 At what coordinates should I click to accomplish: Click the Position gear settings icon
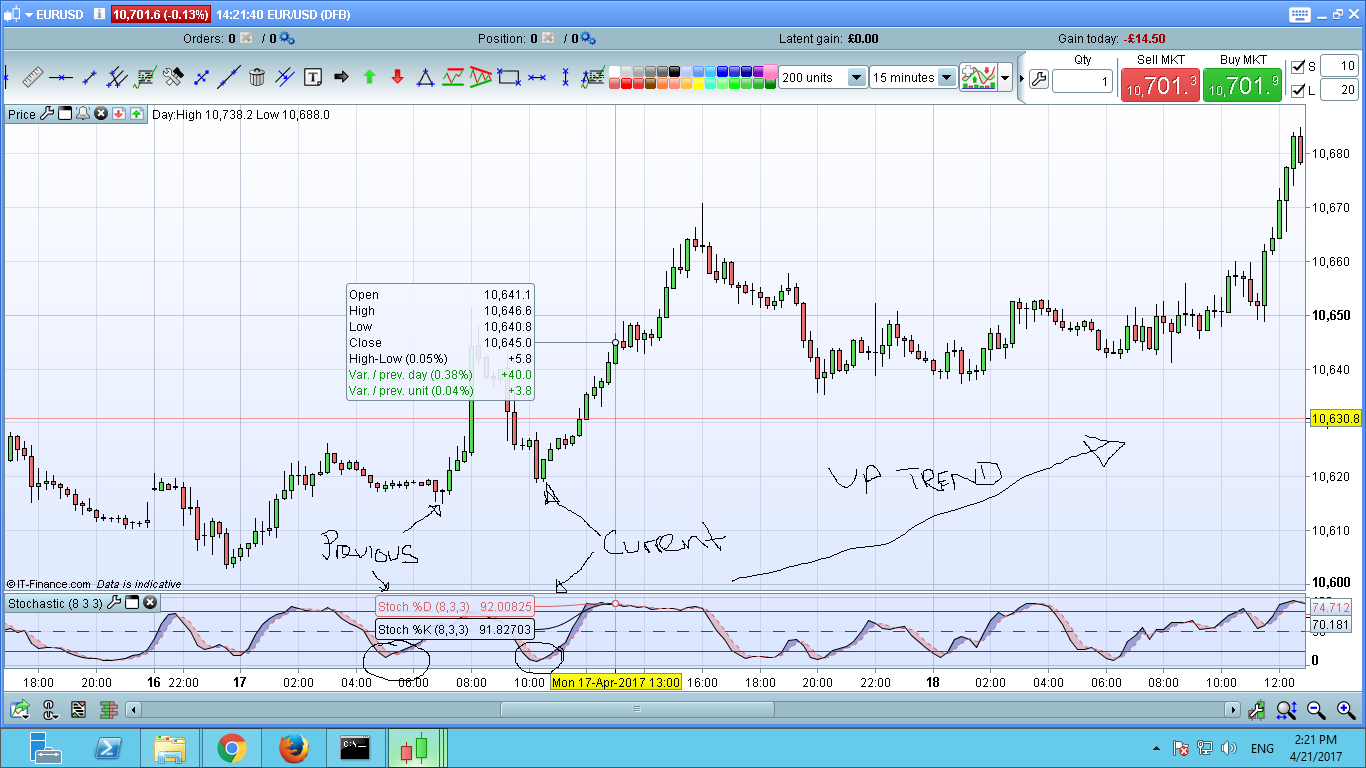[x=587, y=38]
